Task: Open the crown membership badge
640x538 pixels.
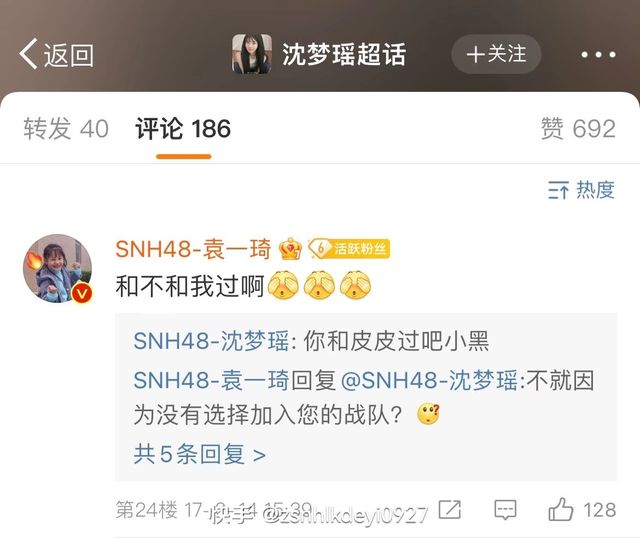Action: pos(290,249)
